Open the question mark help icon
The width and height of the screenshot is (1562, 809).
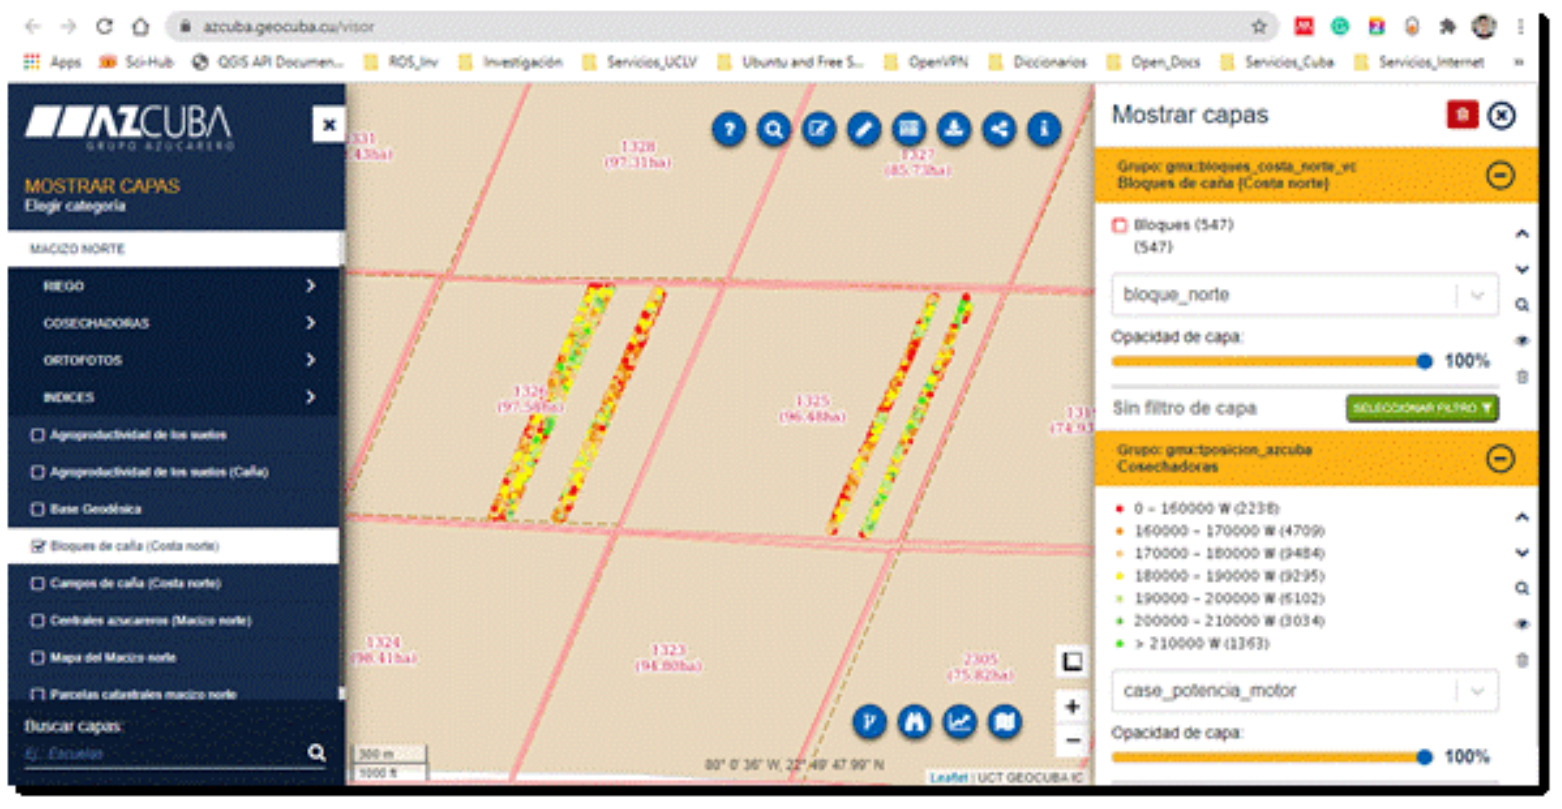[729, 129]
